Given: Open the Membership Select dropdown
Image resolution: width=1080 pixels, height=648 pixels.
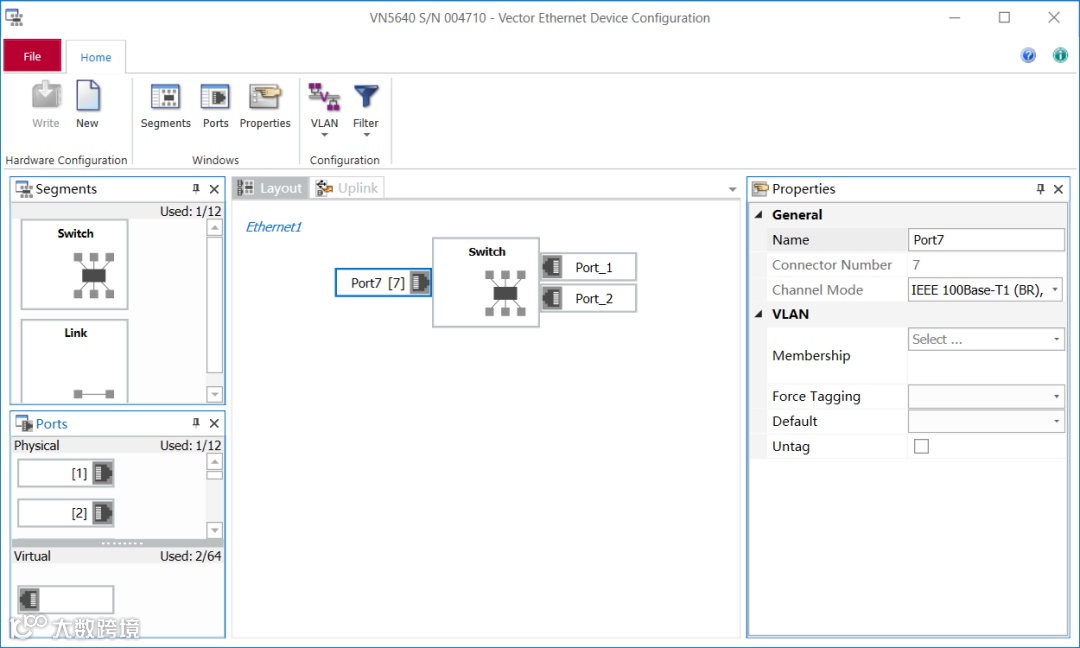Looking at the screenshot, I should 986,339.
